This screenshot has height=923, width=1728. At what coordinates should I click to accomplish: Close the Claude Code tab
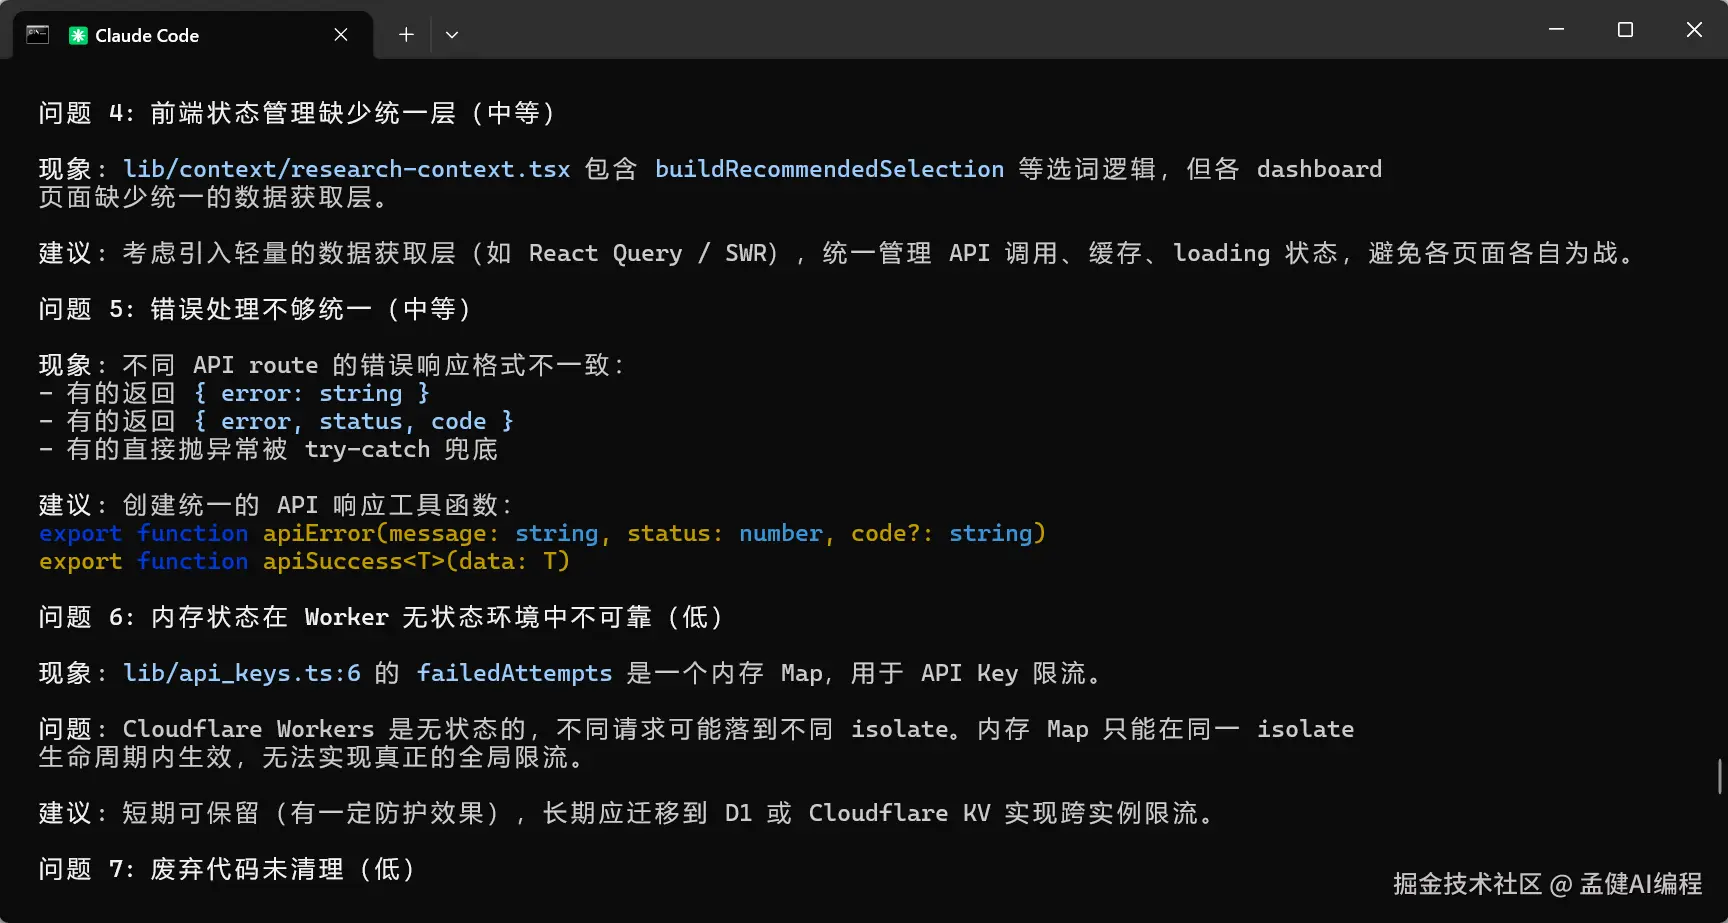point(341,35)
